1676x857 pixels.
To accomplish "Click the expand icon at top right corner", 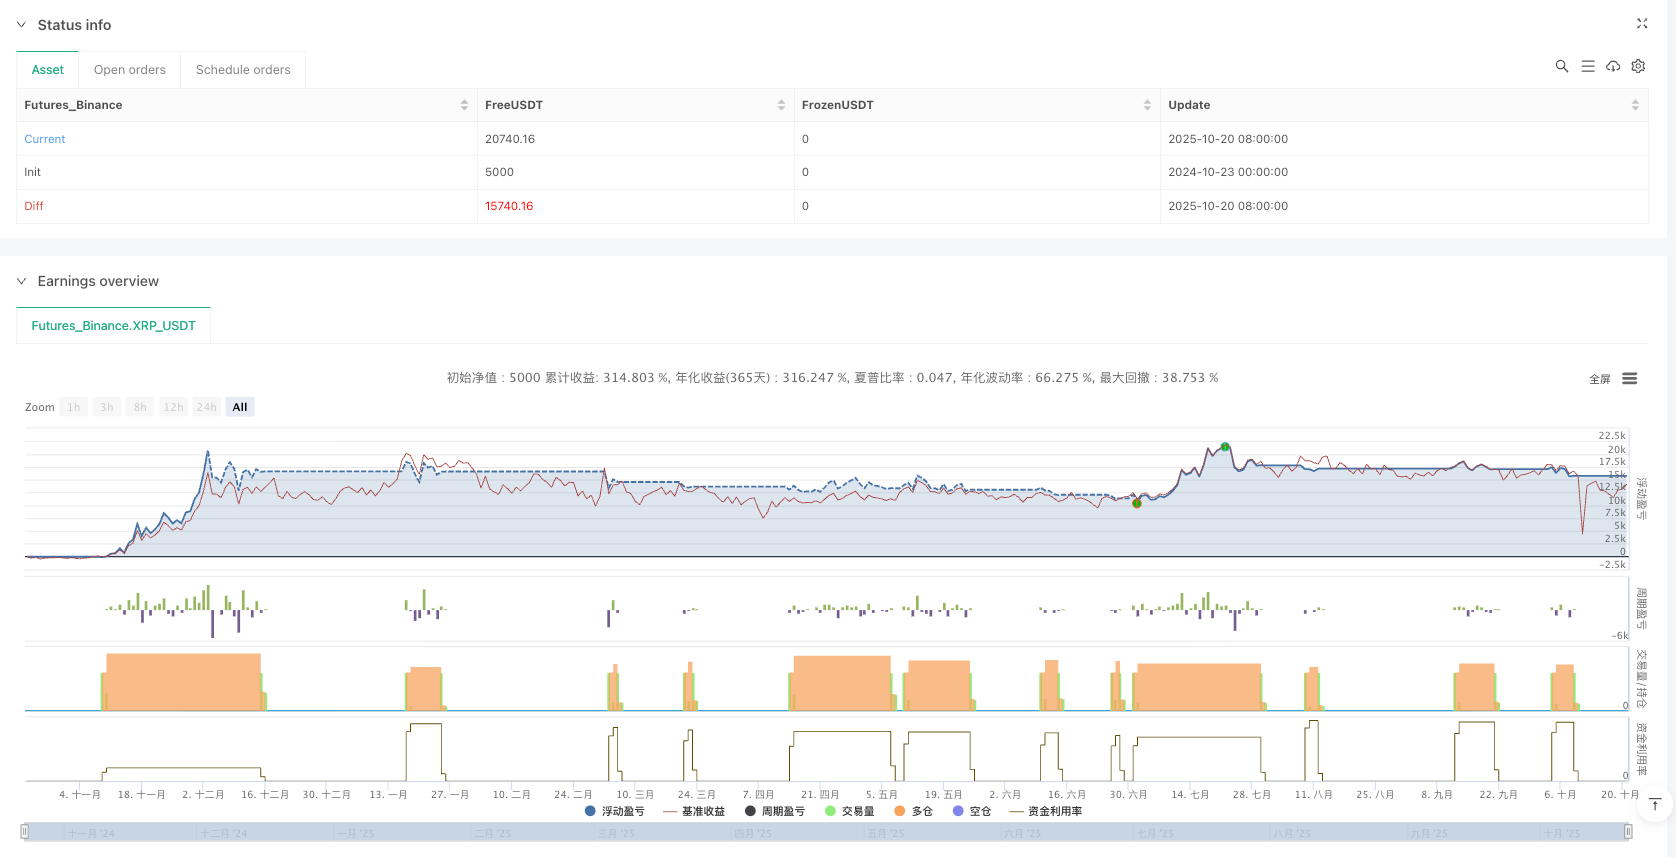I will (1641, 24).
